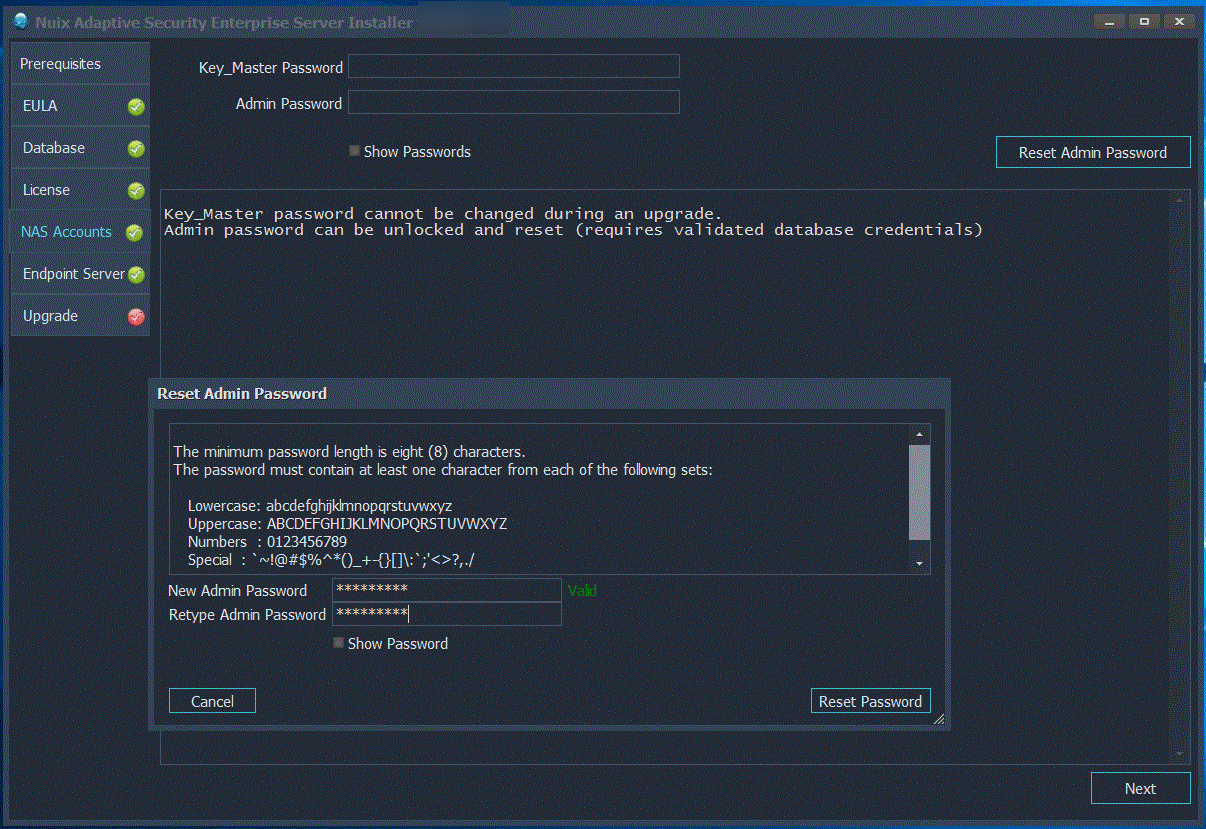Click the green check icon next to Endpoint Server

[136, 275]
